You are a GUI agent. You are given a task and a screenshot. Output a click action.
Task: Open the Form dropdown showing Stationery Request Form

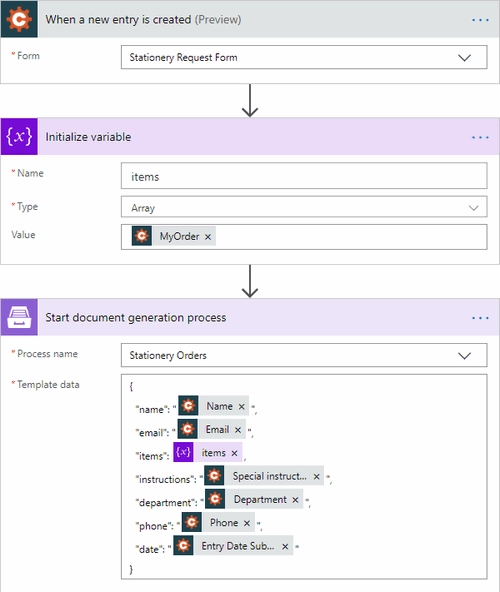tap(304, 57)
